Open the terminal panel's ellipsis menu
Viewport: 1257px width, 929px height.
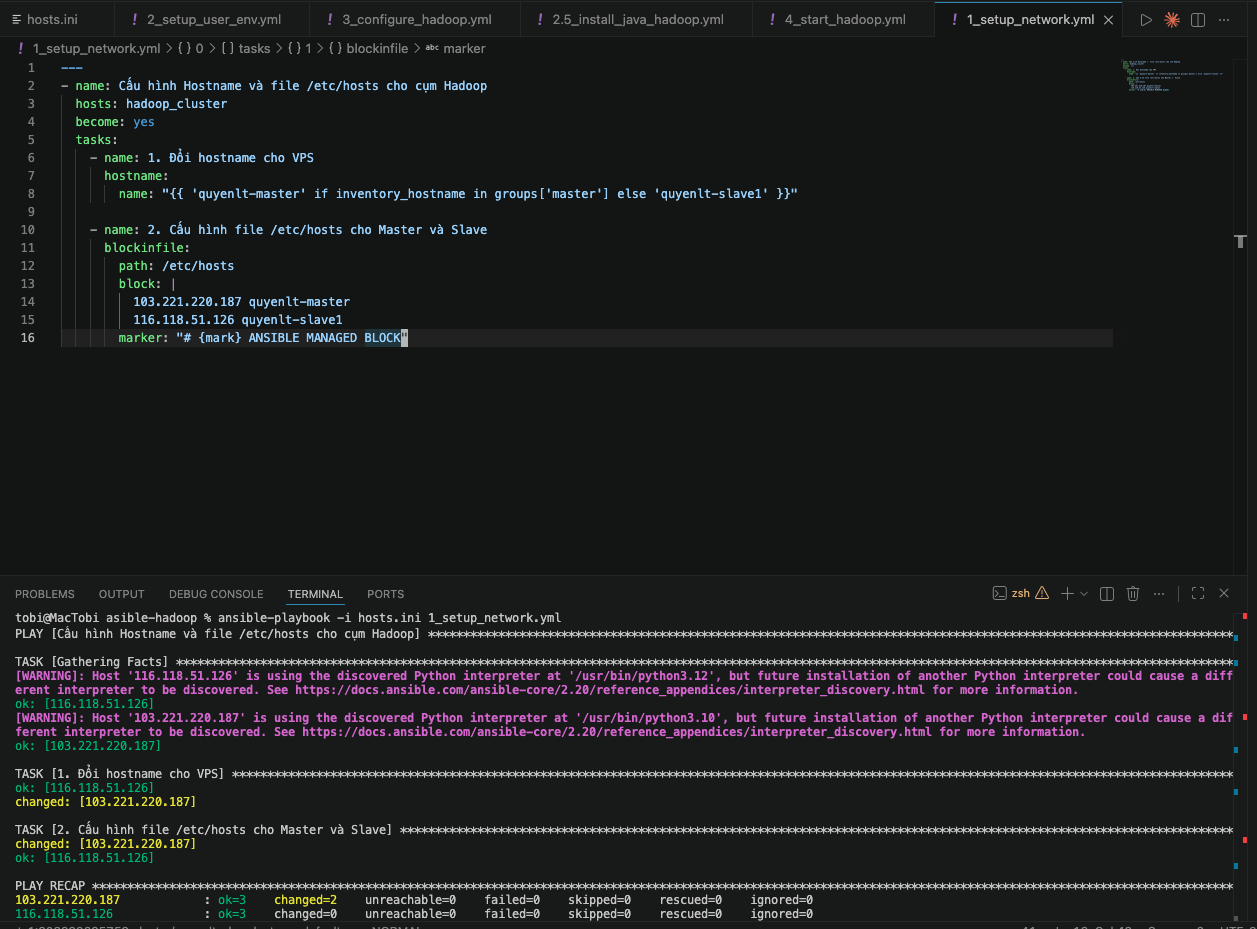click(x=1160, y=594)
